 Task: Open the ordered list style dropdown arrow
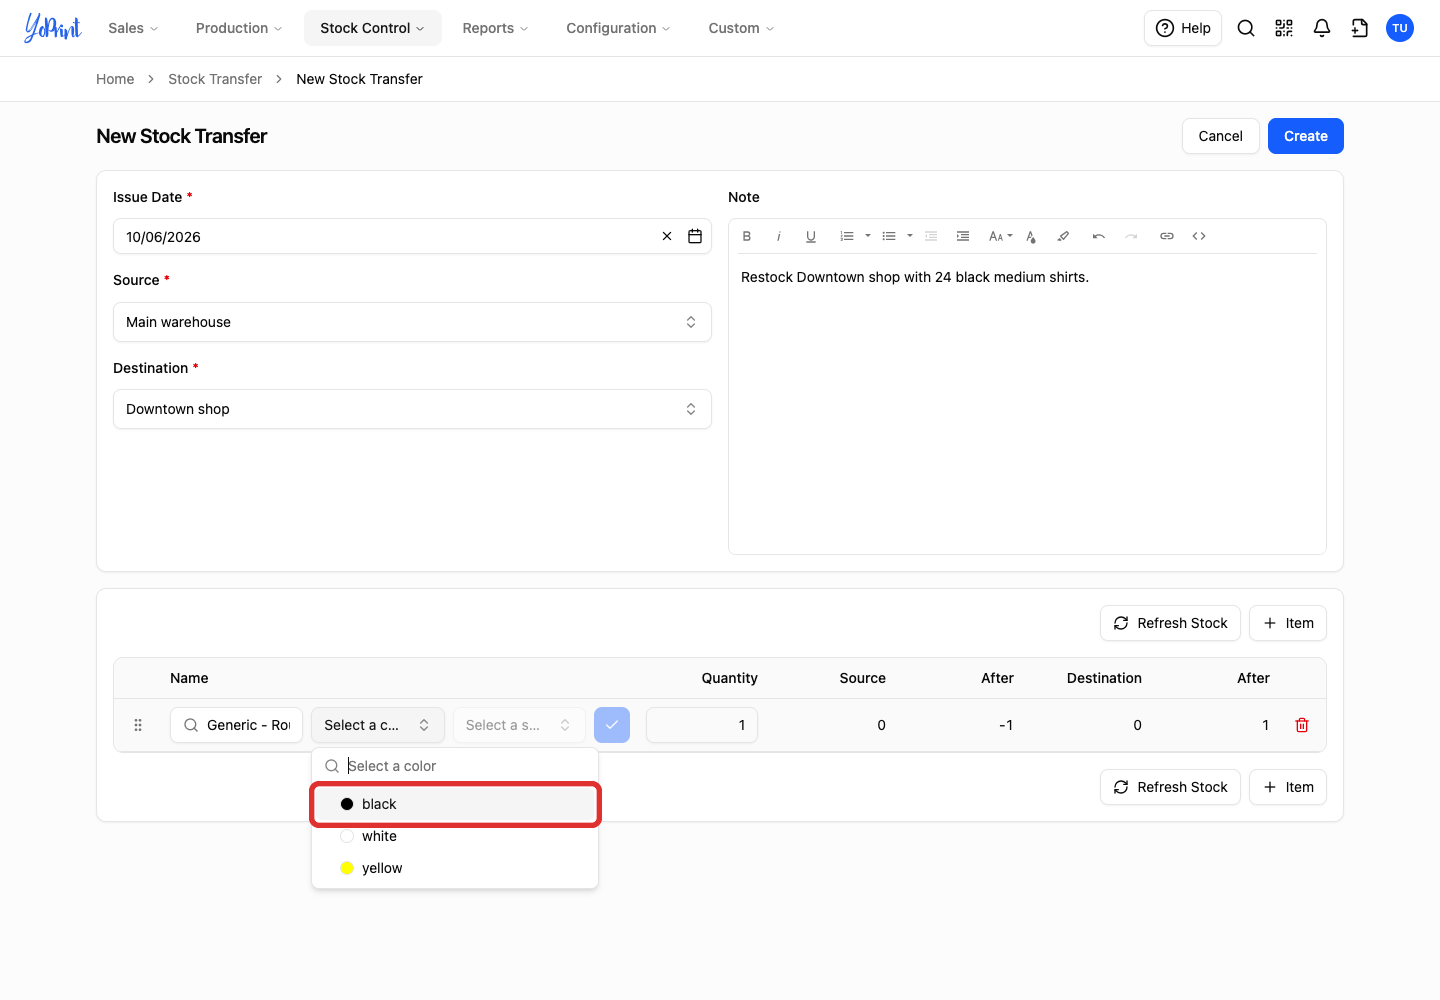coord(868,236)
